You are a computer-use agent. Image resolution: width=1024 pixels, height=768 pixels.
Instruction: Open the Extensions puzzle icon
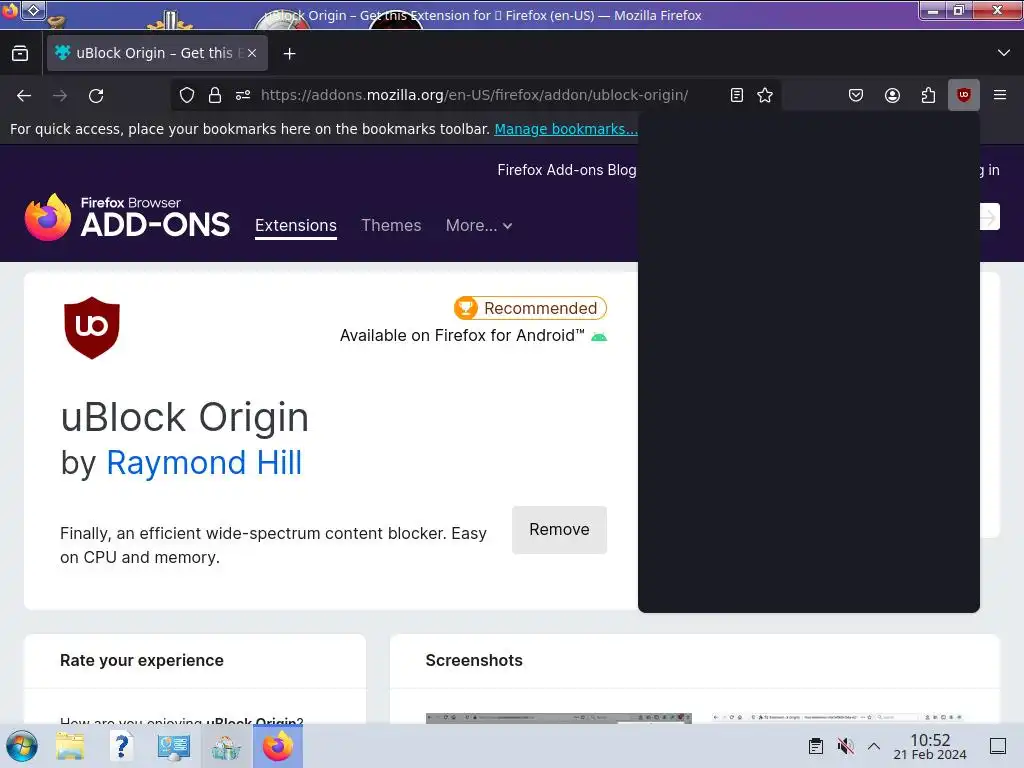928,95
